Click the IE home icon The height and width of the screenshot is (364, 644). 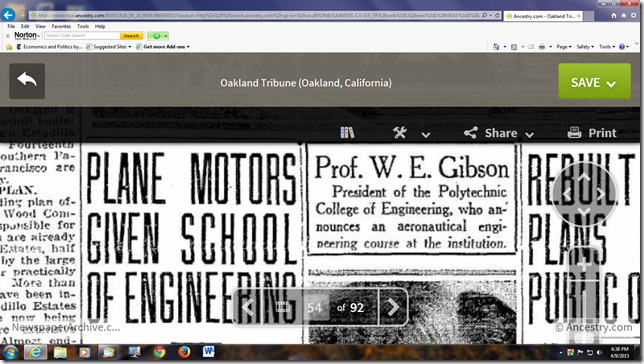(x=614, y=16)
